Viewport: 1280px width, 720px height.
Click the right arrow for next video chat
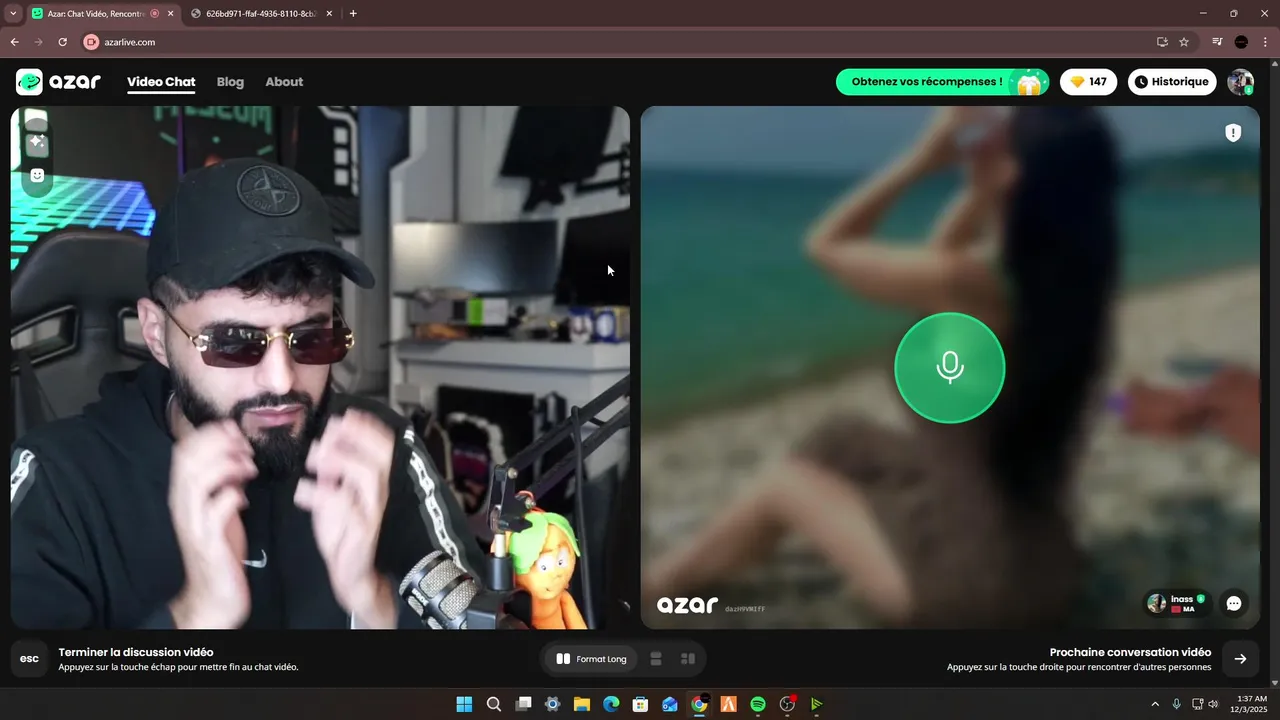[x=1240, y=659]
